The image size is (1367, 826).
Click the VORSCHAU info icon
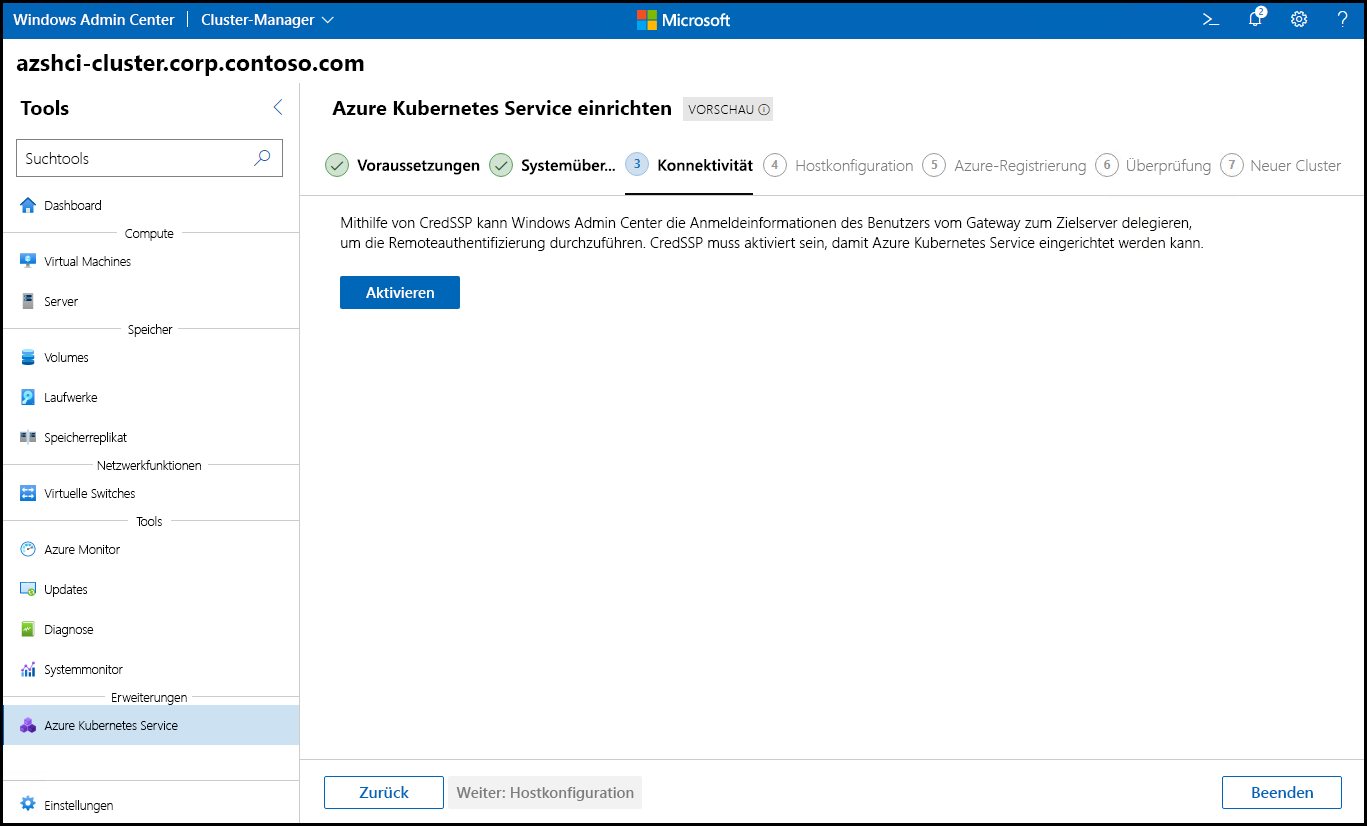tap(764, 110)
